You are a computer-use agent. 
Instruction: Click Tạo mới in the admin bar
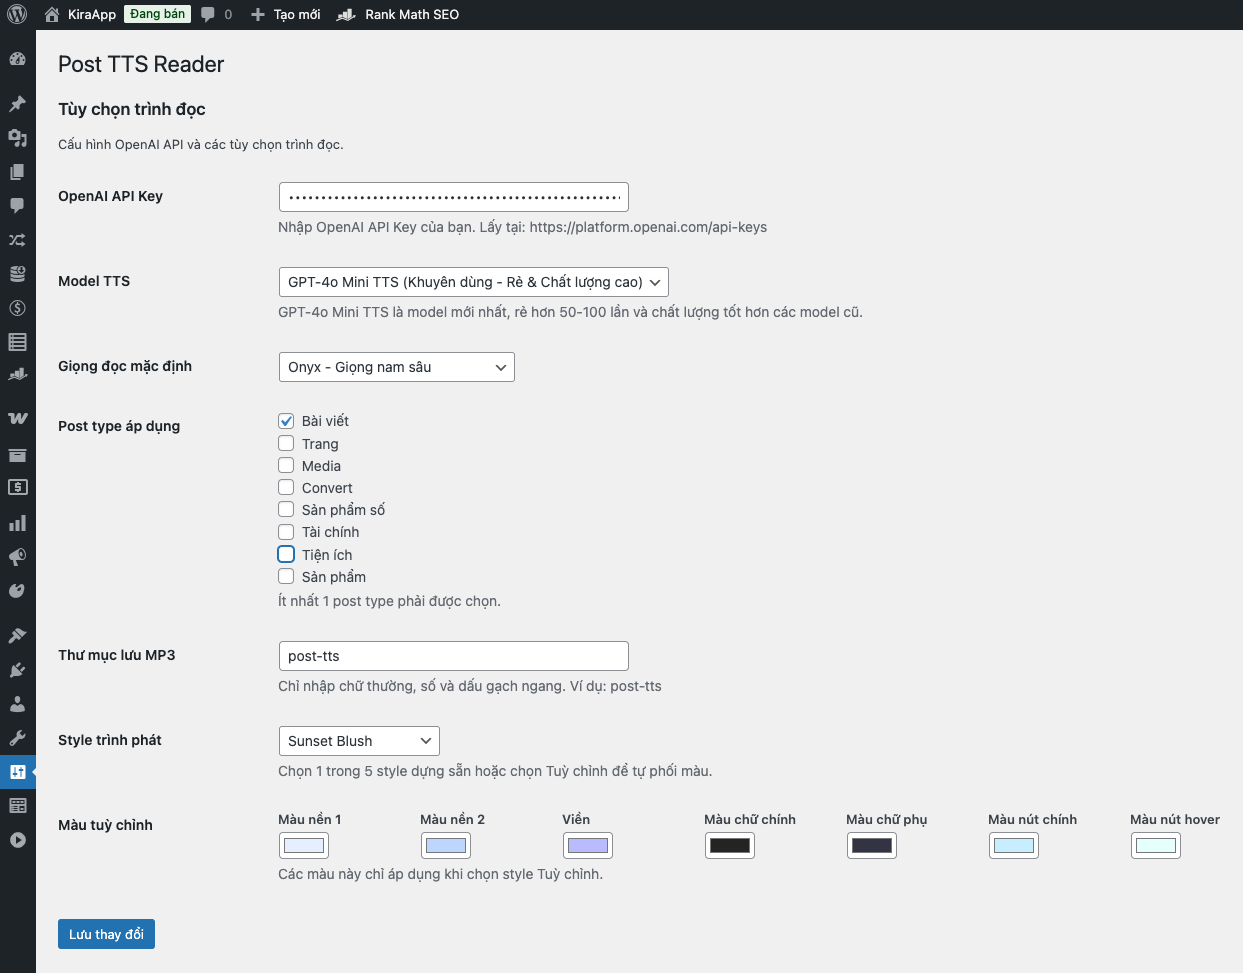point(286,14)
